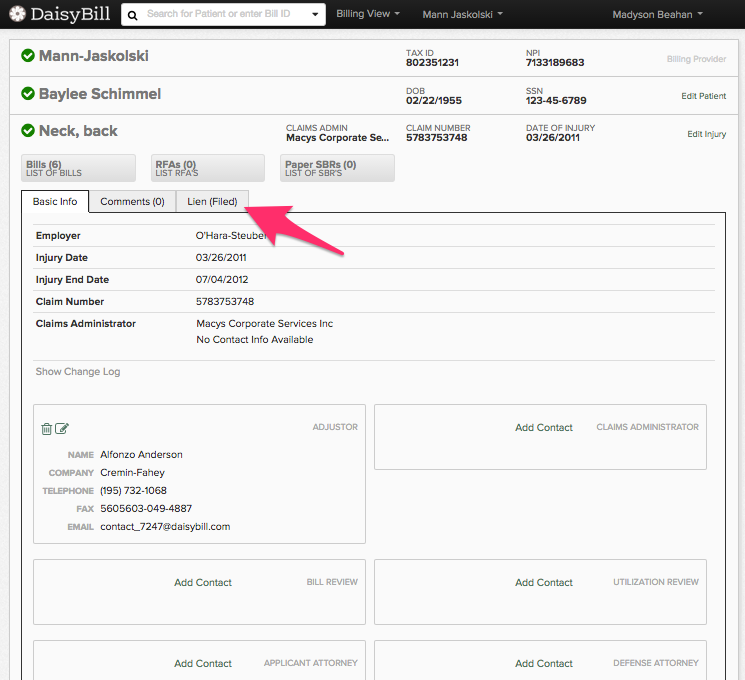The width and height of the screenshot is (745, 680).
Task: Click DOB value 02/22/1955
Action: tap(434, 101)
